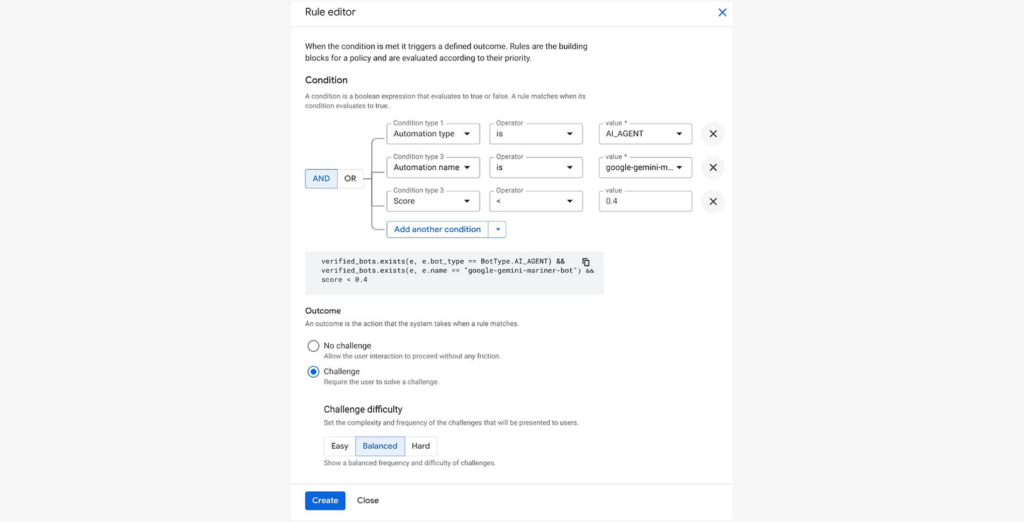Switch condition logic to AND
Viewport: 1024px width, 522px height.
pos(321,179)
